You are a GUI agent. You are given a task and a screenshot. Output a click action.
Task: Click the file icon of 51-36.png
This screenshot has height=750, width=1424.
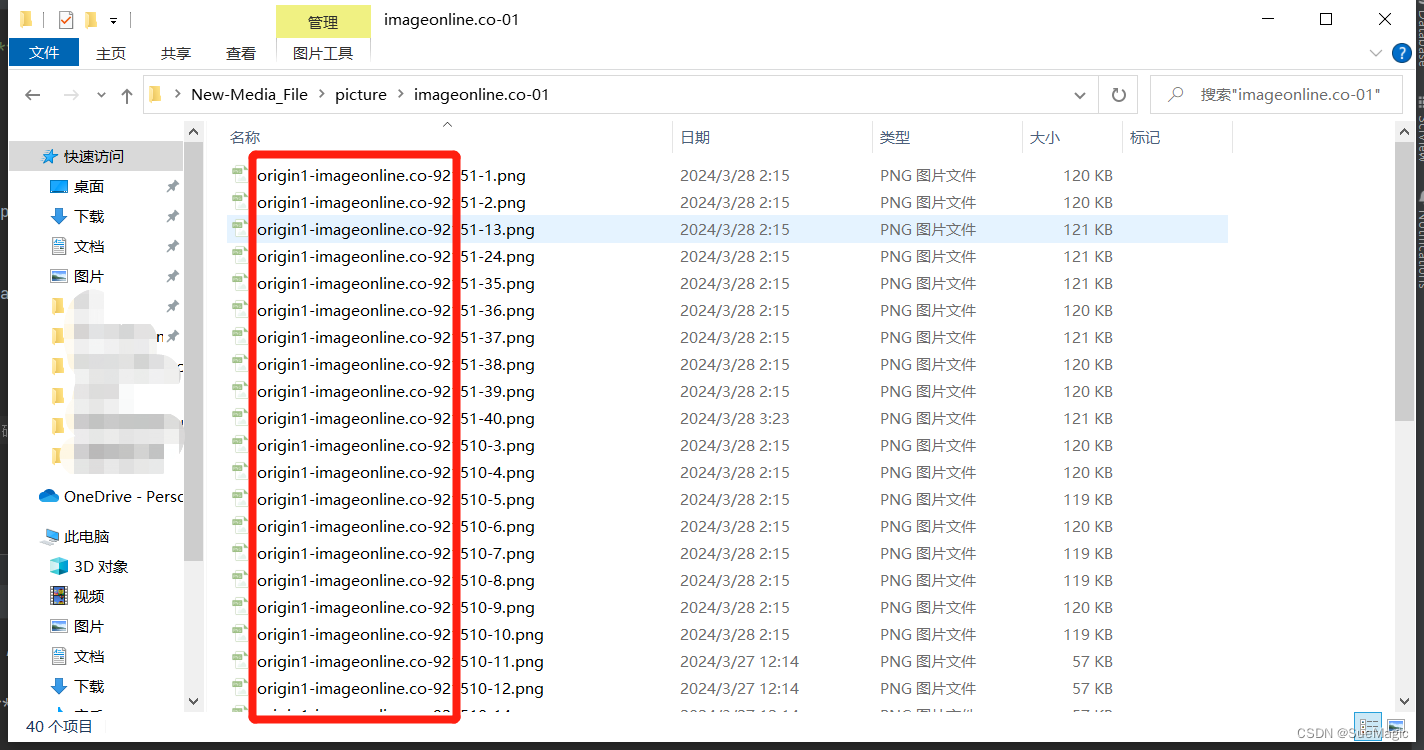[x=239, y=310]
